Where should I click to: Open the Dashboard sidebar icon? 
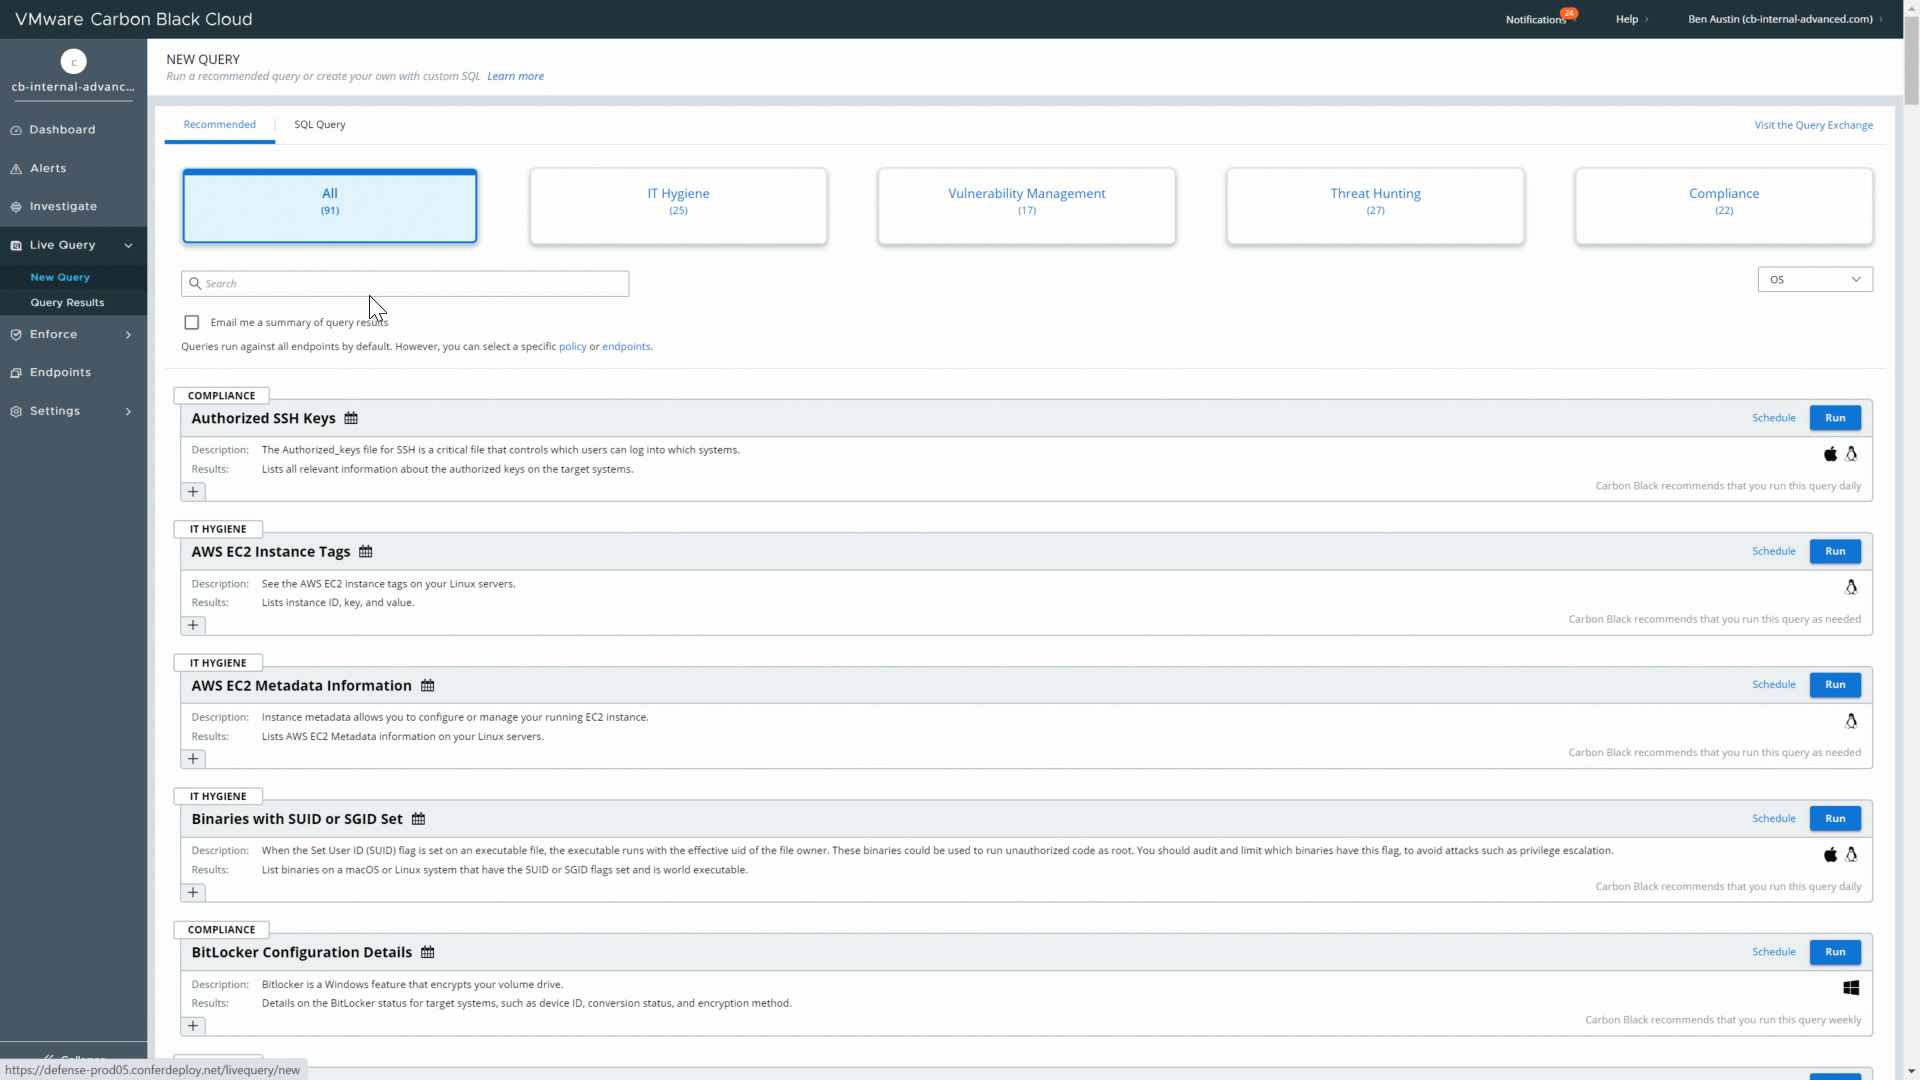16,130
